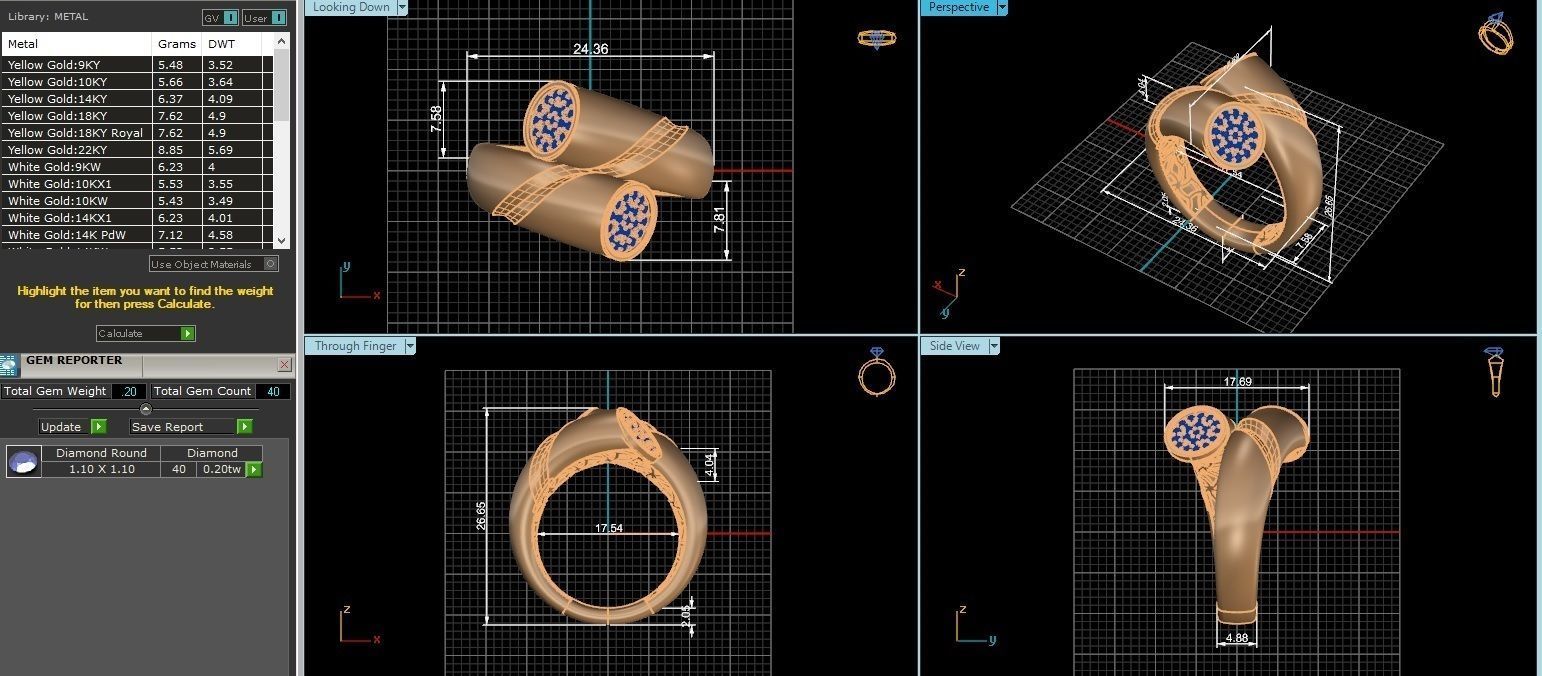Select the White Gold:10KW row
Image resolution: width=1542 pixels, height=676 pixels.
click(137, 201)
